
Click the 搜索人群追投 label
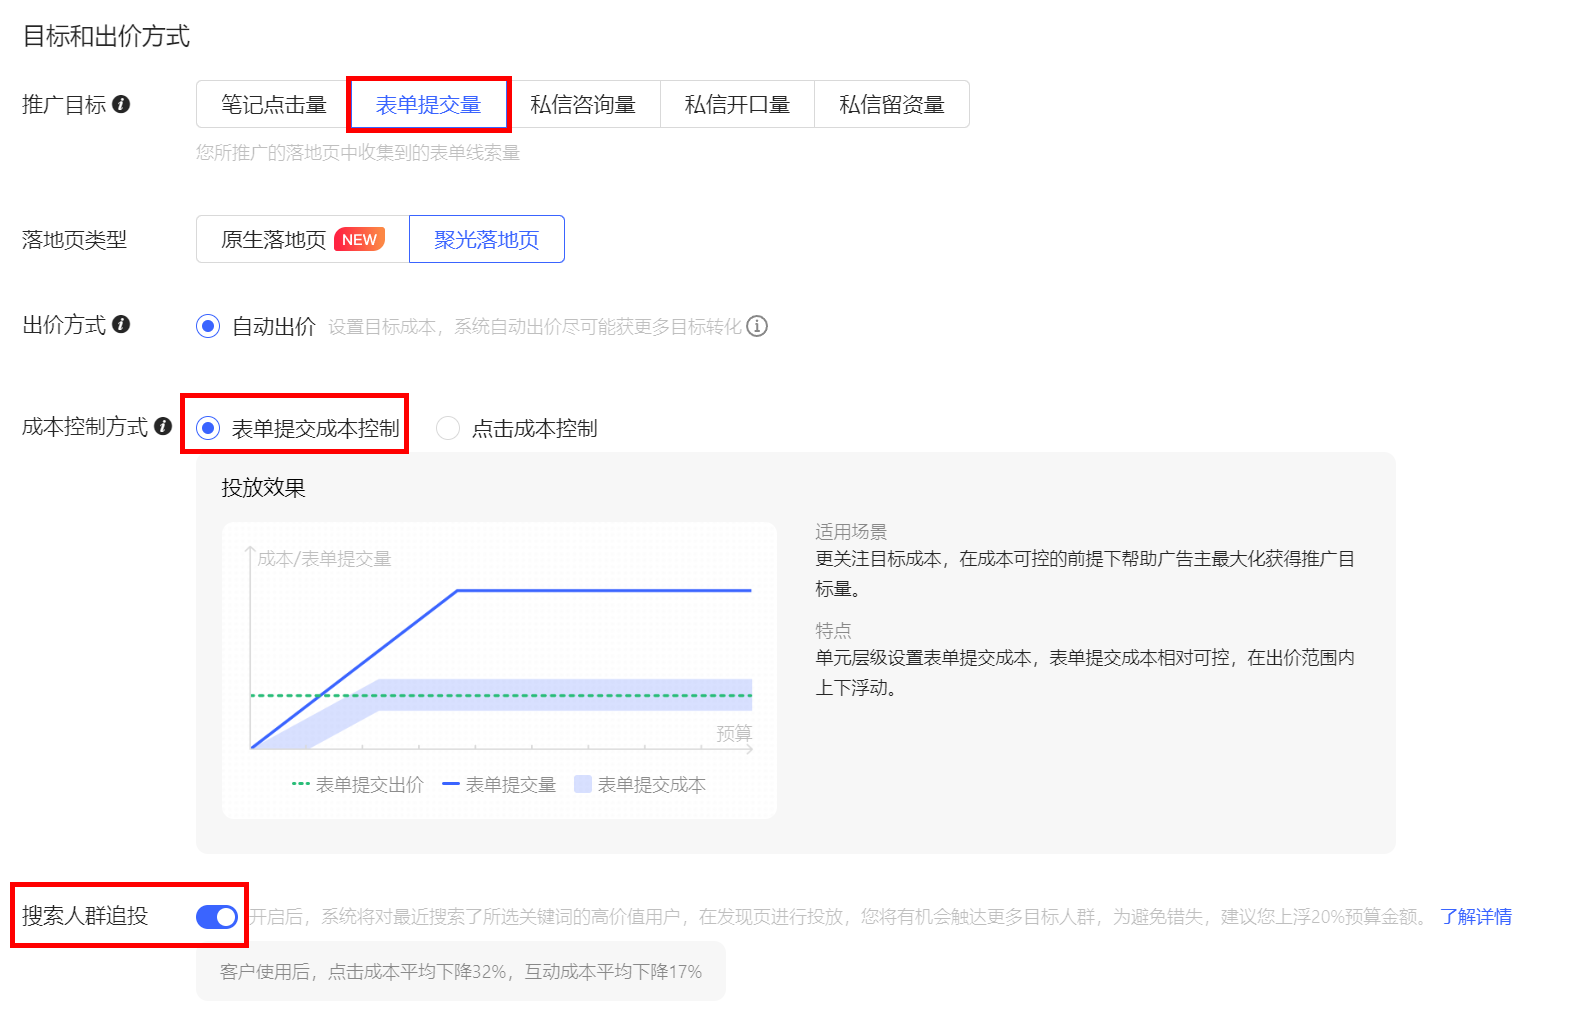click(85, 915)
